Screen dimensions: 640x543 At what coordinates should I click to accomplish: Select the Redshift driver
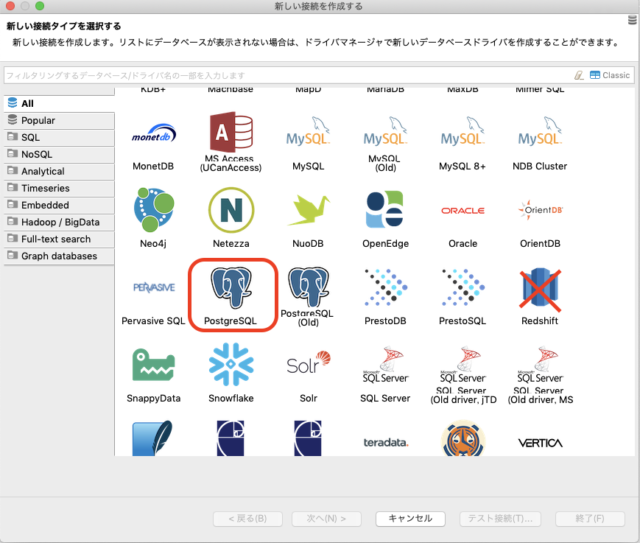tap(540, 288)
